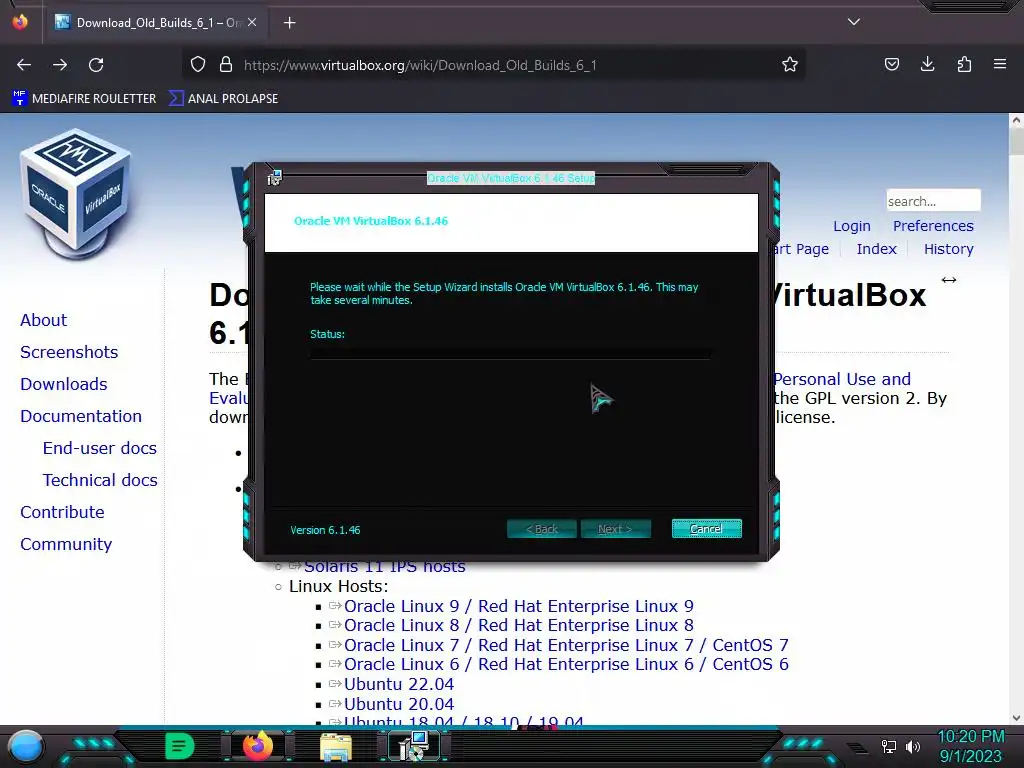Click the setup dialog title bar icon
The height and width of the screenshot is (768, 1024).
274,178
